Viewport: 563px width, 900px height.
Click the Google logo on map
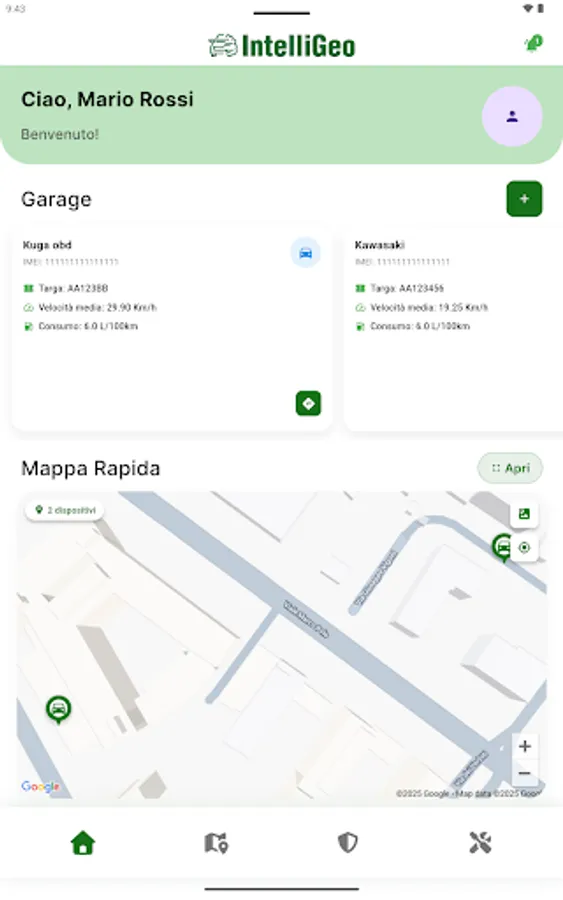[x=40, y=786]
